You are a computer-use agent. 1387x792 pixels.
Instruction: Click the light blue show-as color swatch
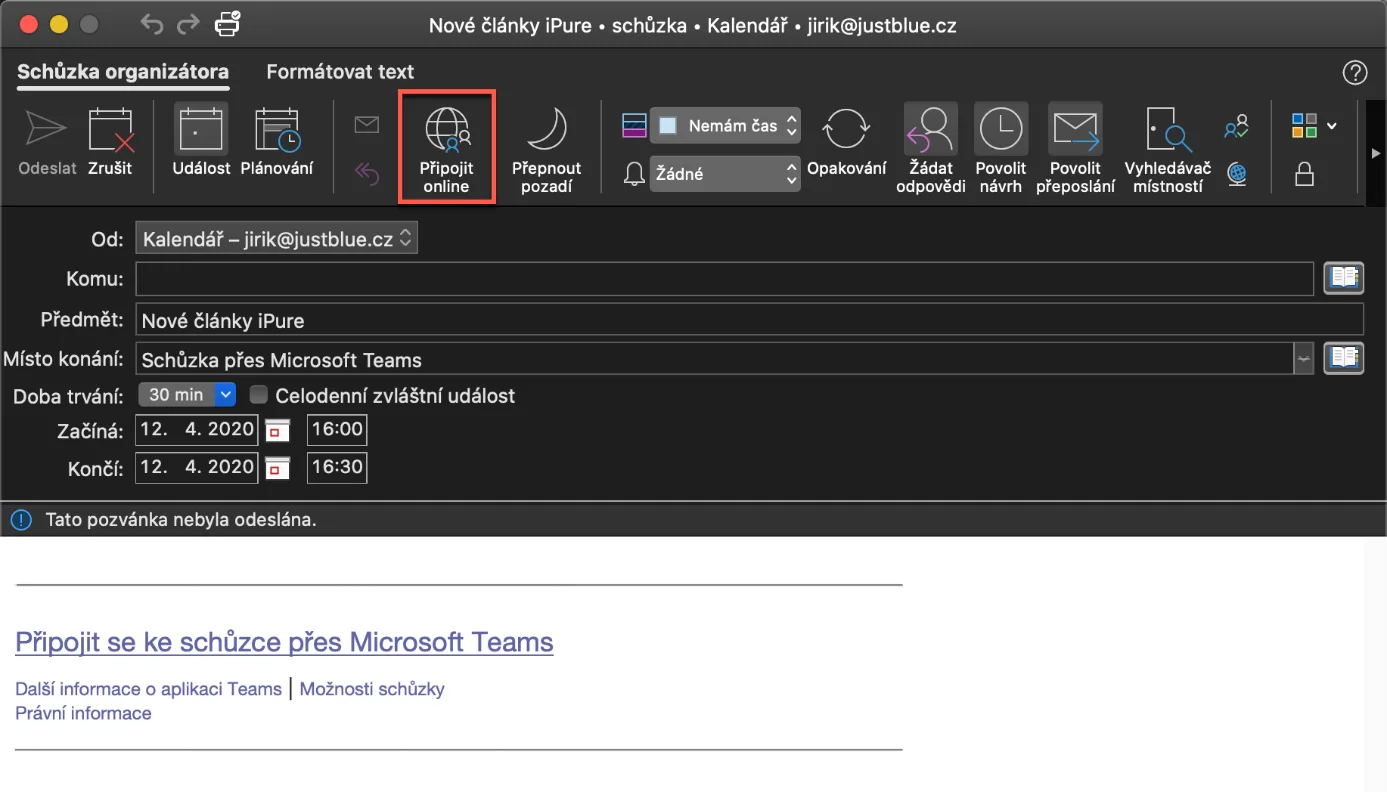pos(669,126)
